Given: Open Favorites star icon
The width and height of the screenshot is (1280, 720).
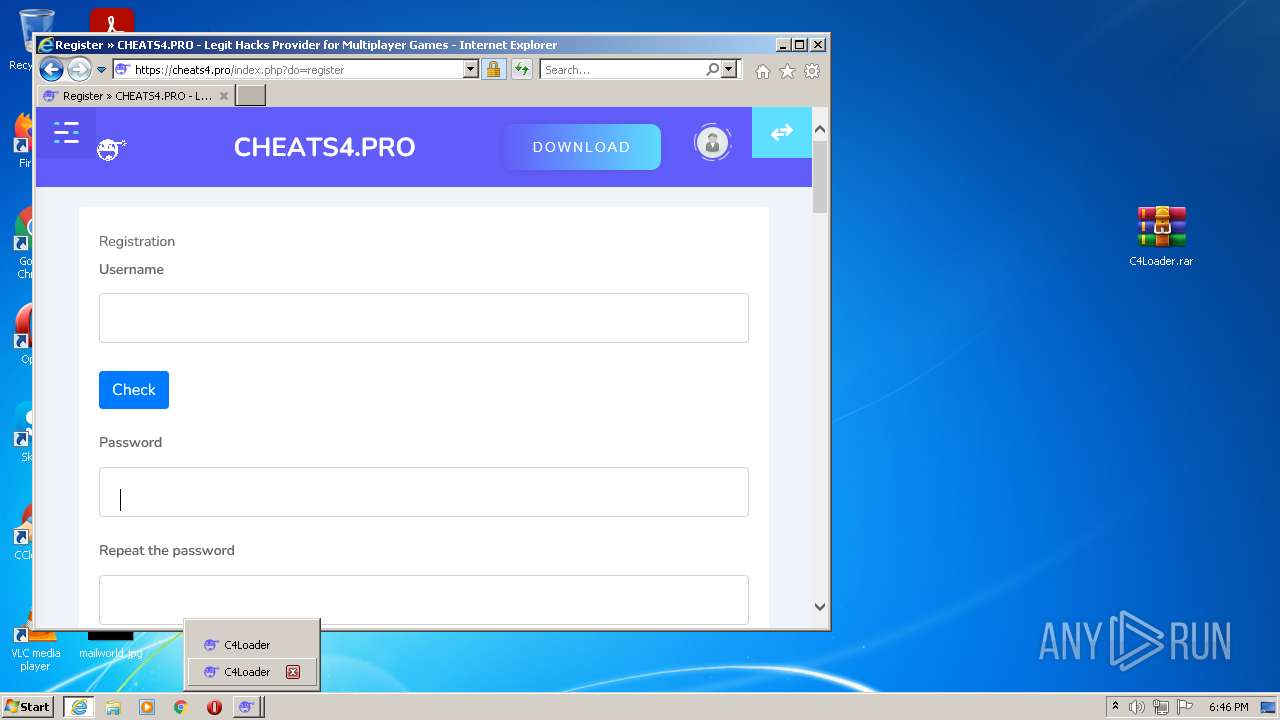Looking at the screenshot, I should point(787,71).
